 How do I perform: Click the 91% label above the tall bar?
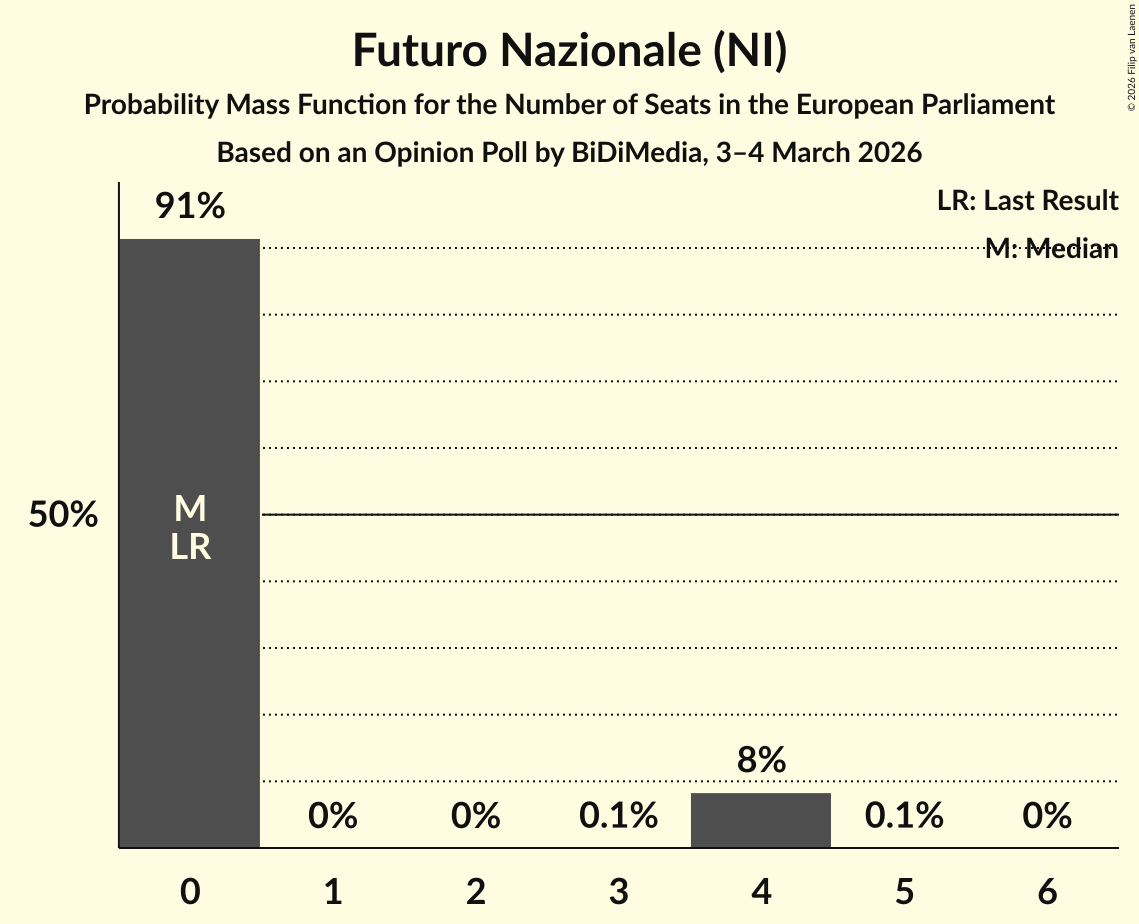pyautogui.click(x=189, y=207)
